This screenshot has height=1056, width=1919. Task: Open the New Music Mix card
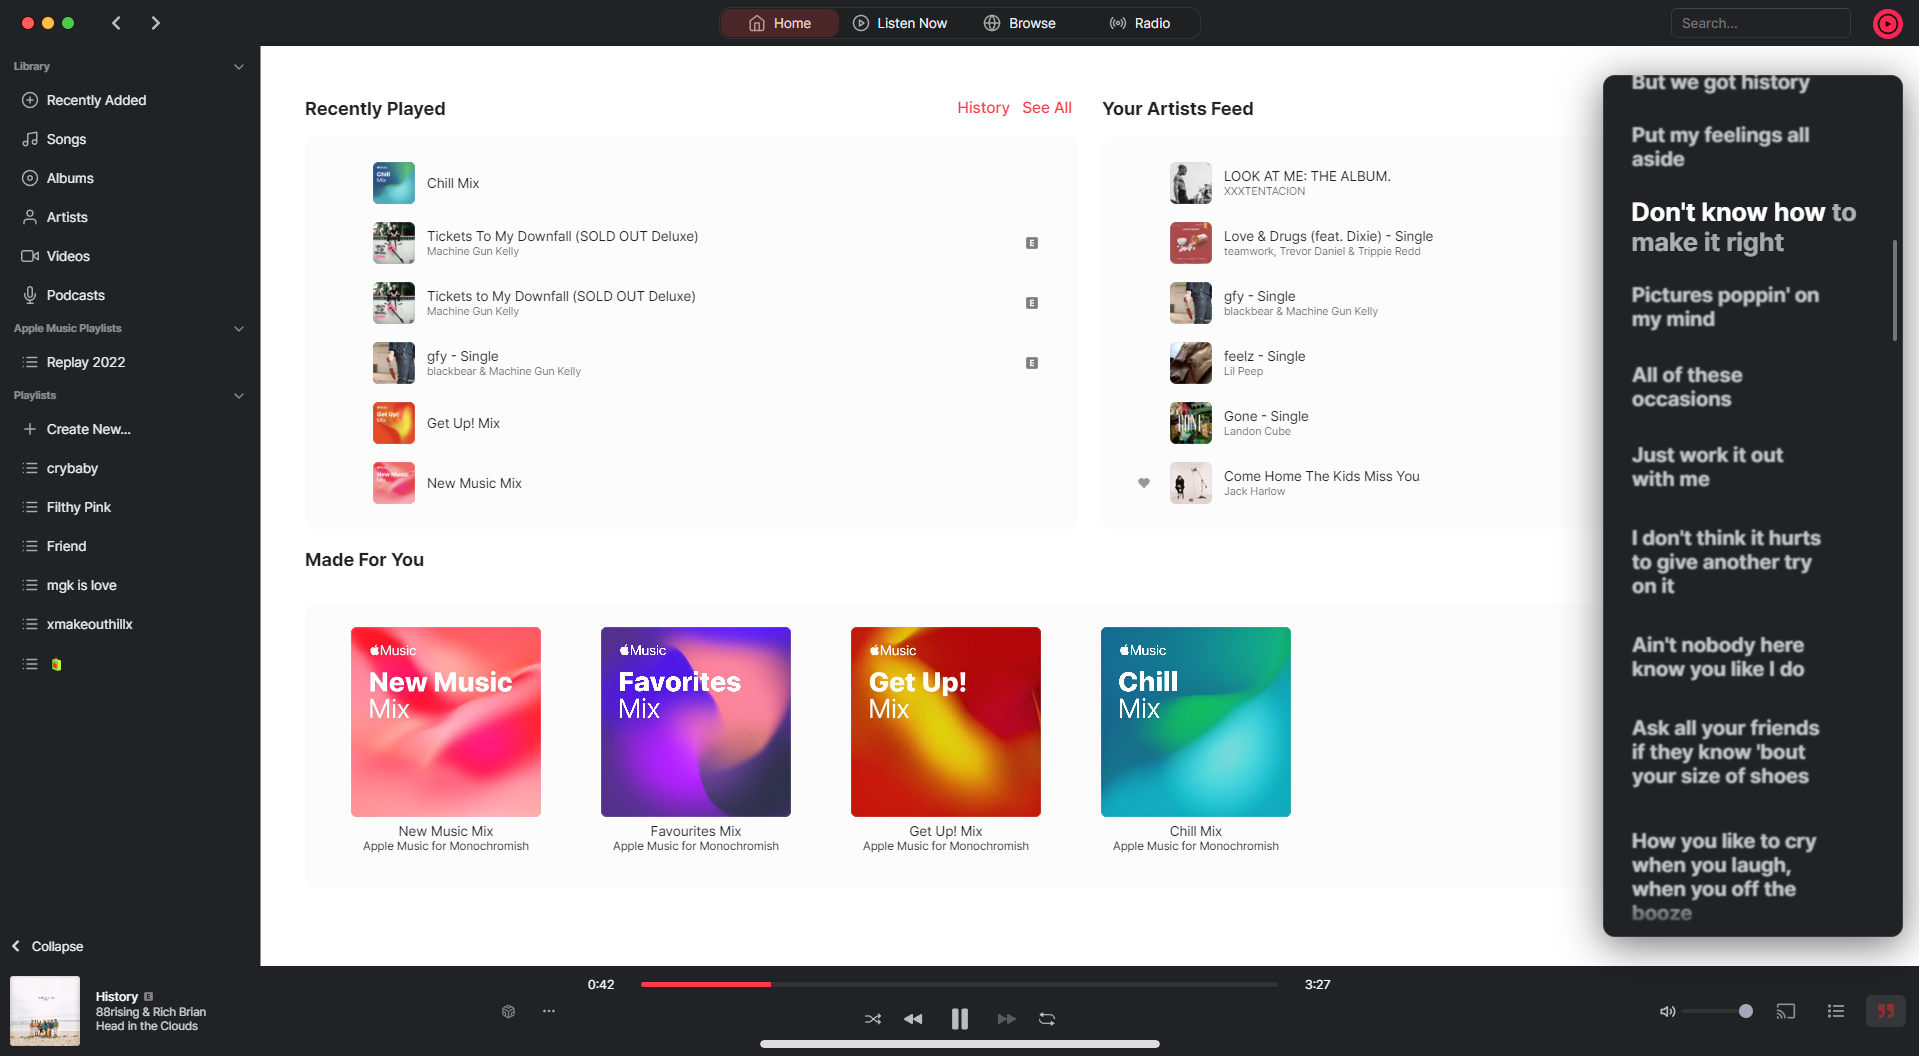click(446, 722)
